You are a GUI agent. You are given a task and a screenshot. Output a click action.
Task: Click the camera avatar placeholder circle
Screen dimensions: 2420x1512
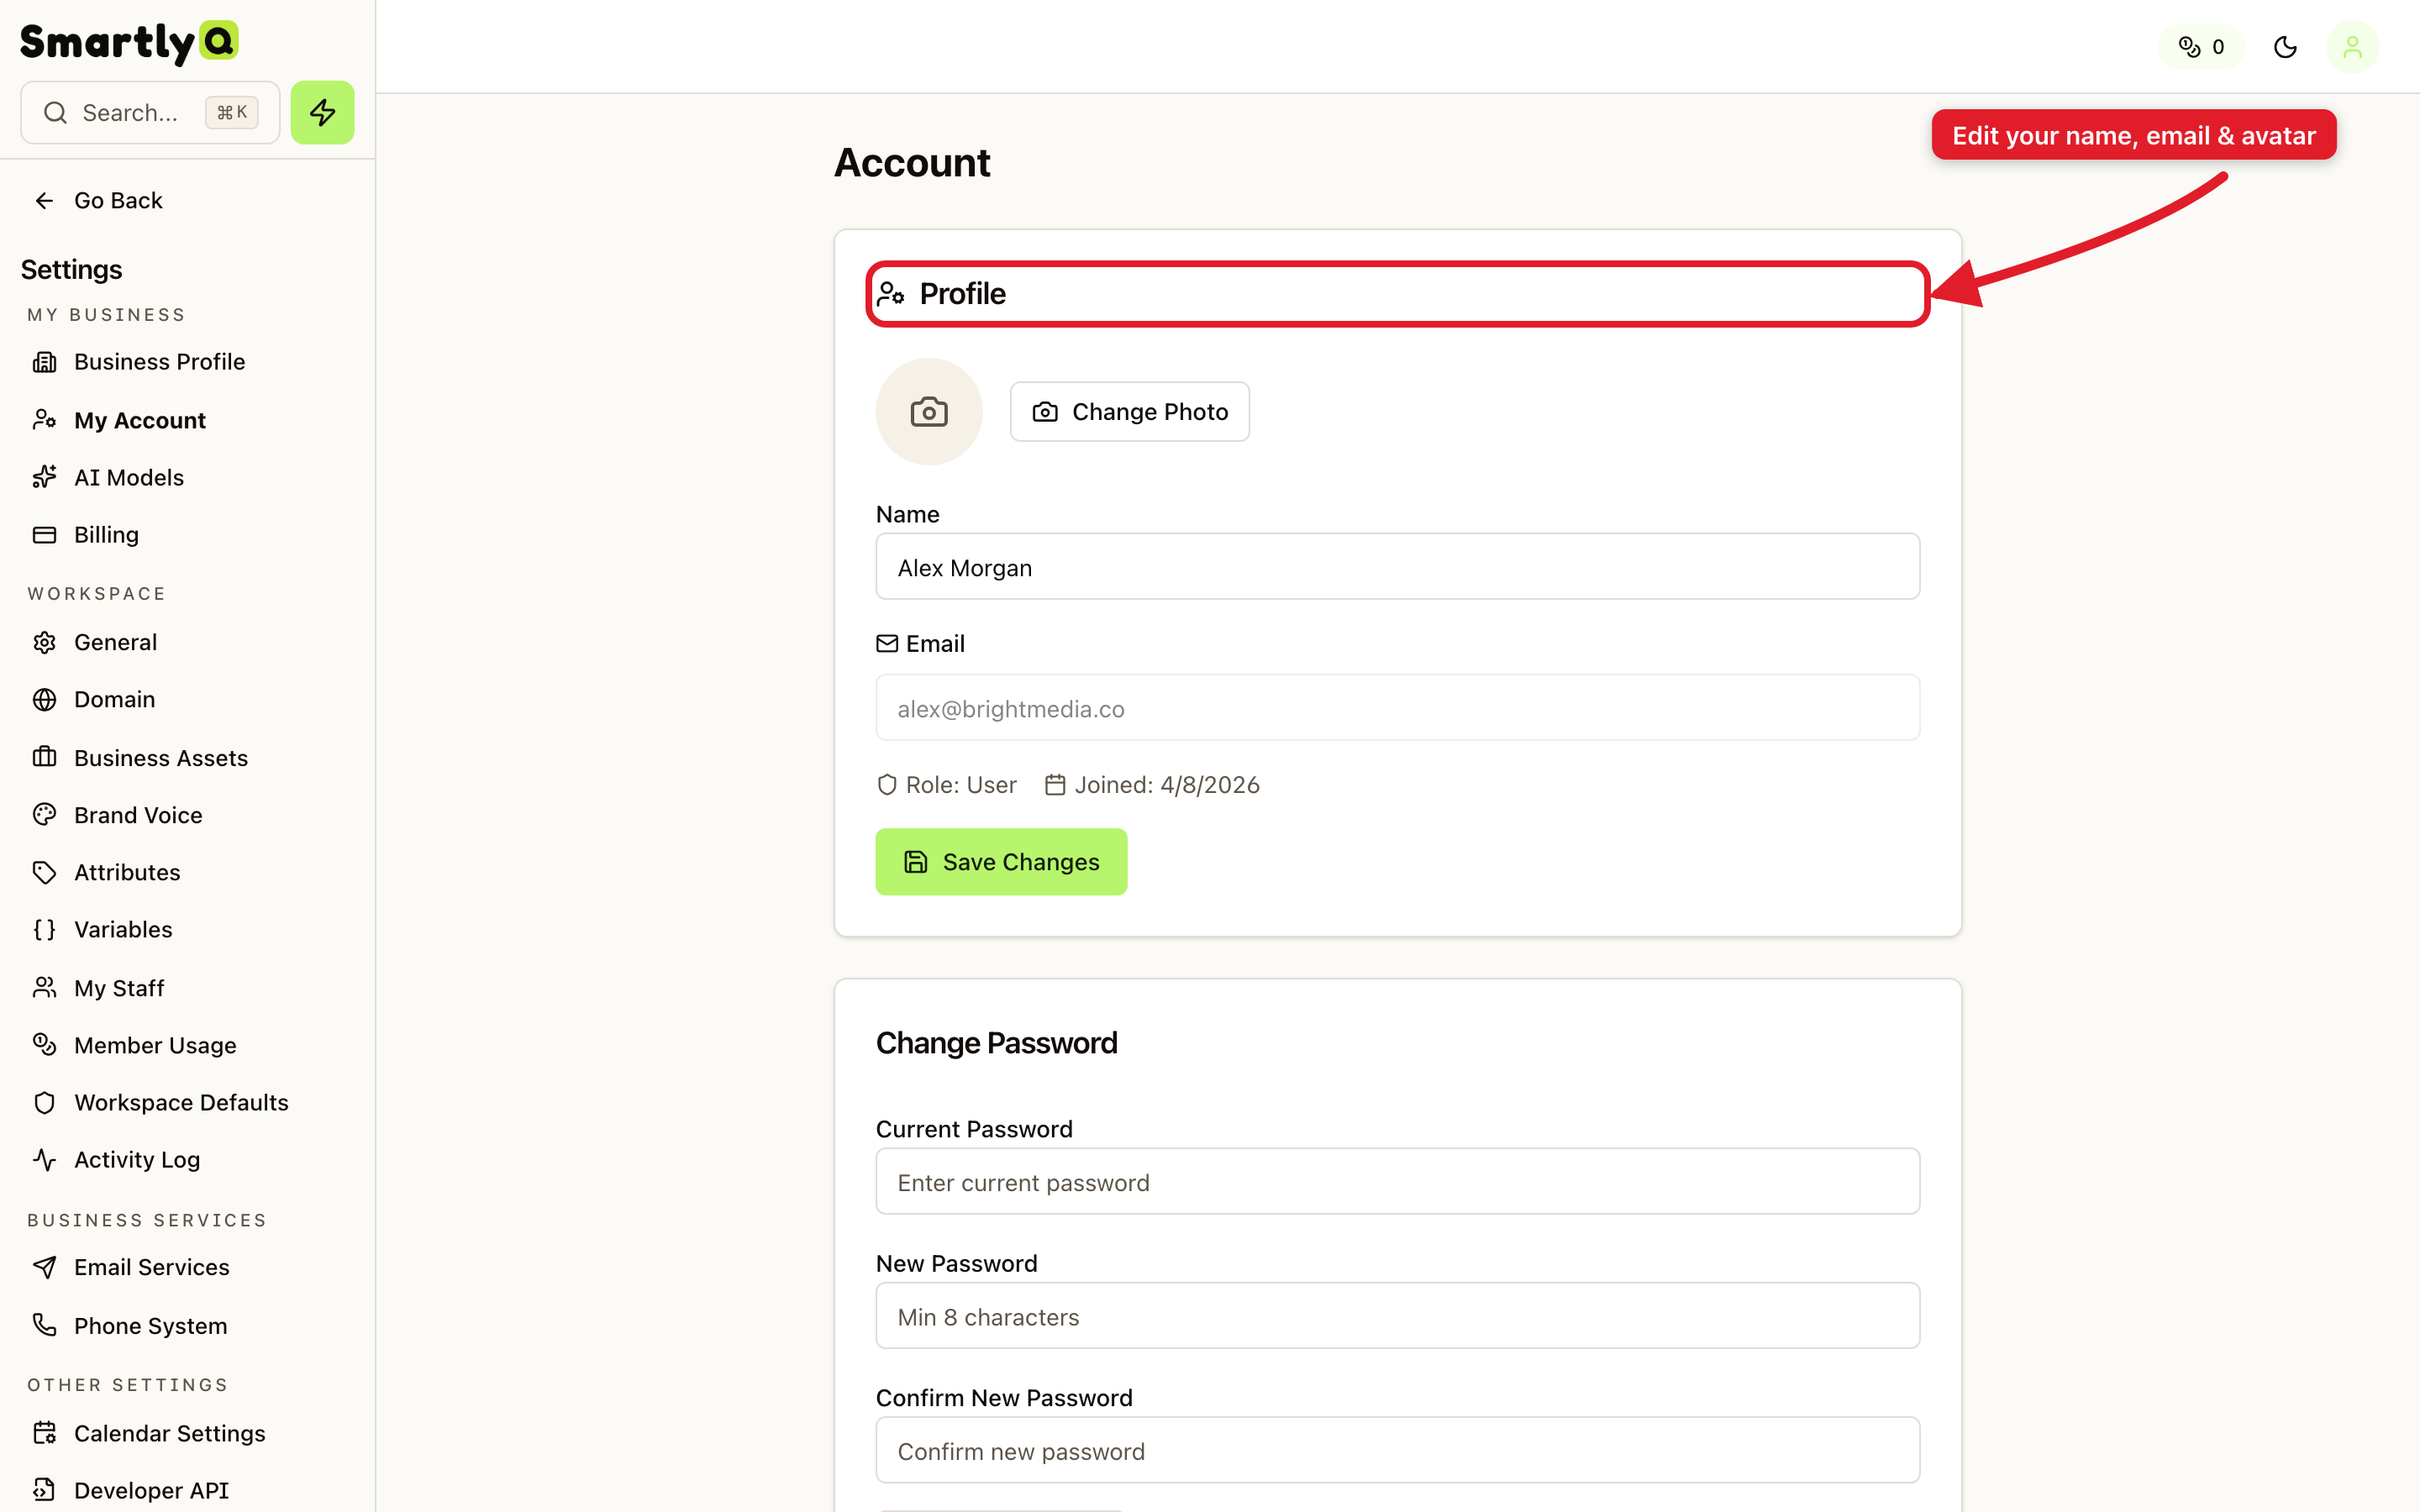[929, 411]
